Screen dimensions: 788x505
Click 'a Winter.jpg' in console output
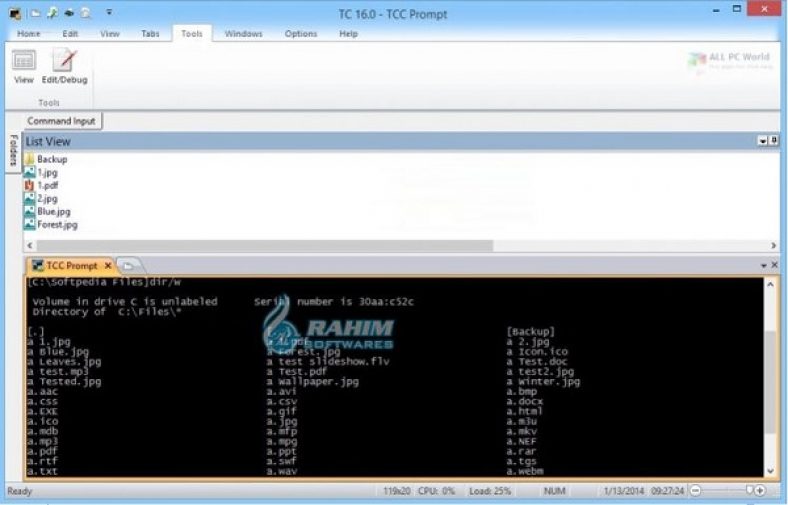[x=543, y=381]
